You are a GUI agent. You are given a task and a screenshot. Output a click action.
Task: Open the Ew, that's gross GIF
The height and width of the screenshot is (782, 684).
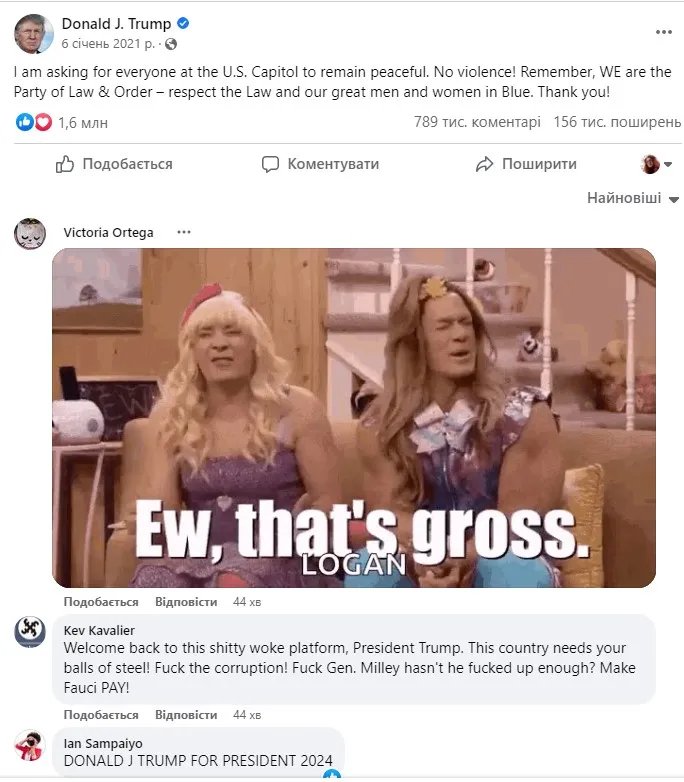coord(354,418)
